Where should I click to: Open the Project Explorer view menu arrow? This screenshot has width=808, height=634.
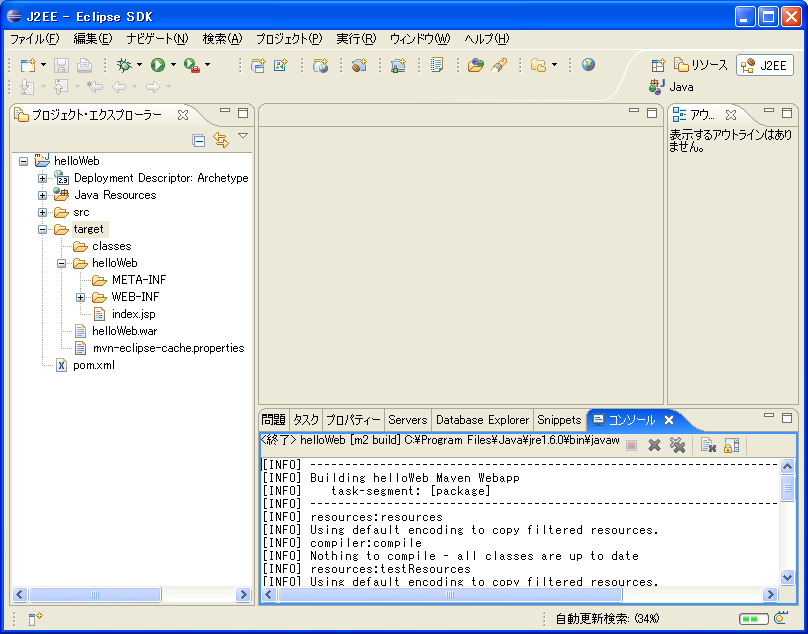tap(243, 137)
